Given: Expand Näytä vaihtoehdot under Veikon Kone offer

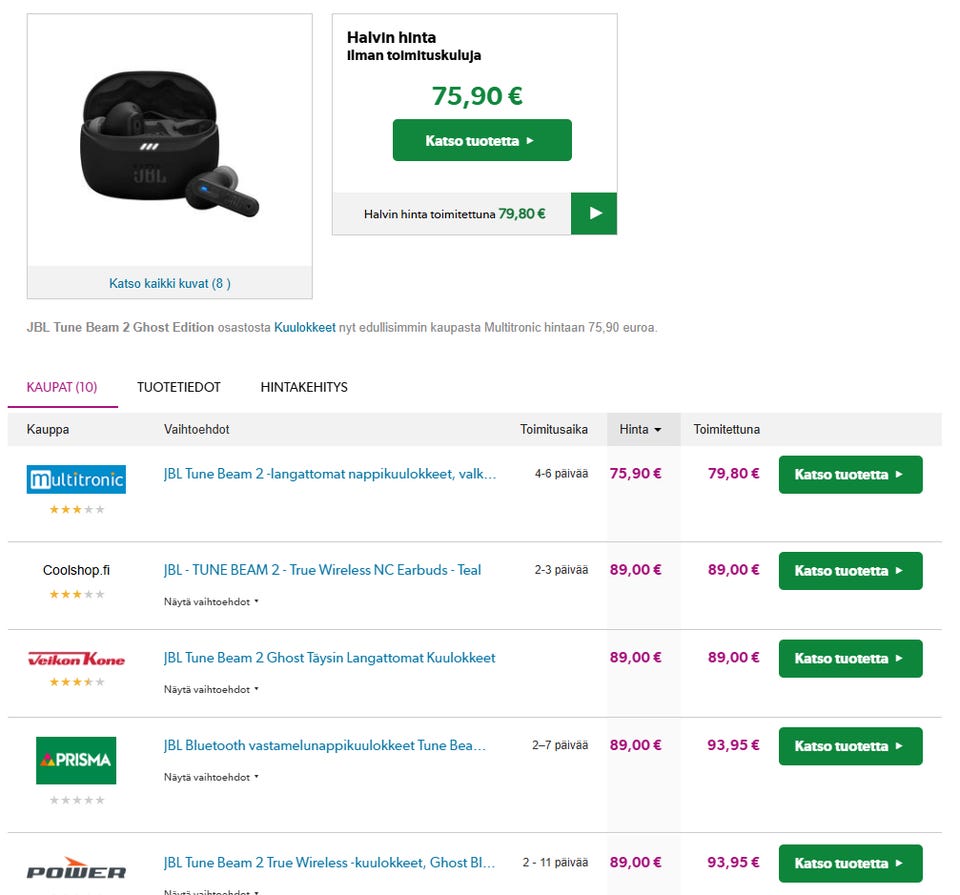Looking at the screenshot, I should pos(211,689).
